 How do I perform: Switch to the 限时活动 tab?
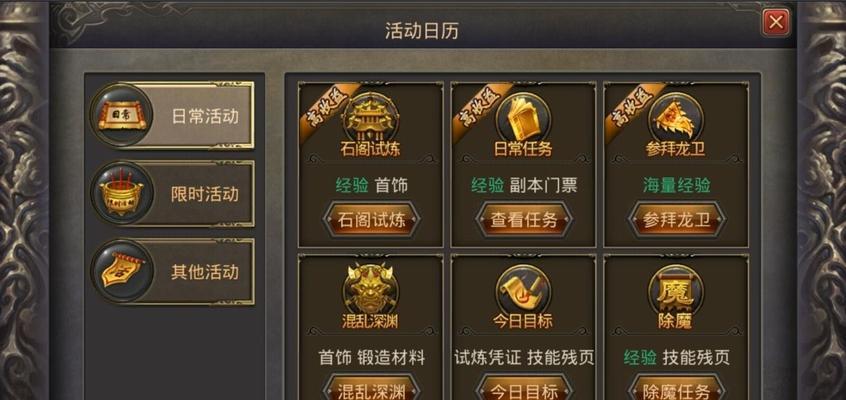click(x=172, y=193)
